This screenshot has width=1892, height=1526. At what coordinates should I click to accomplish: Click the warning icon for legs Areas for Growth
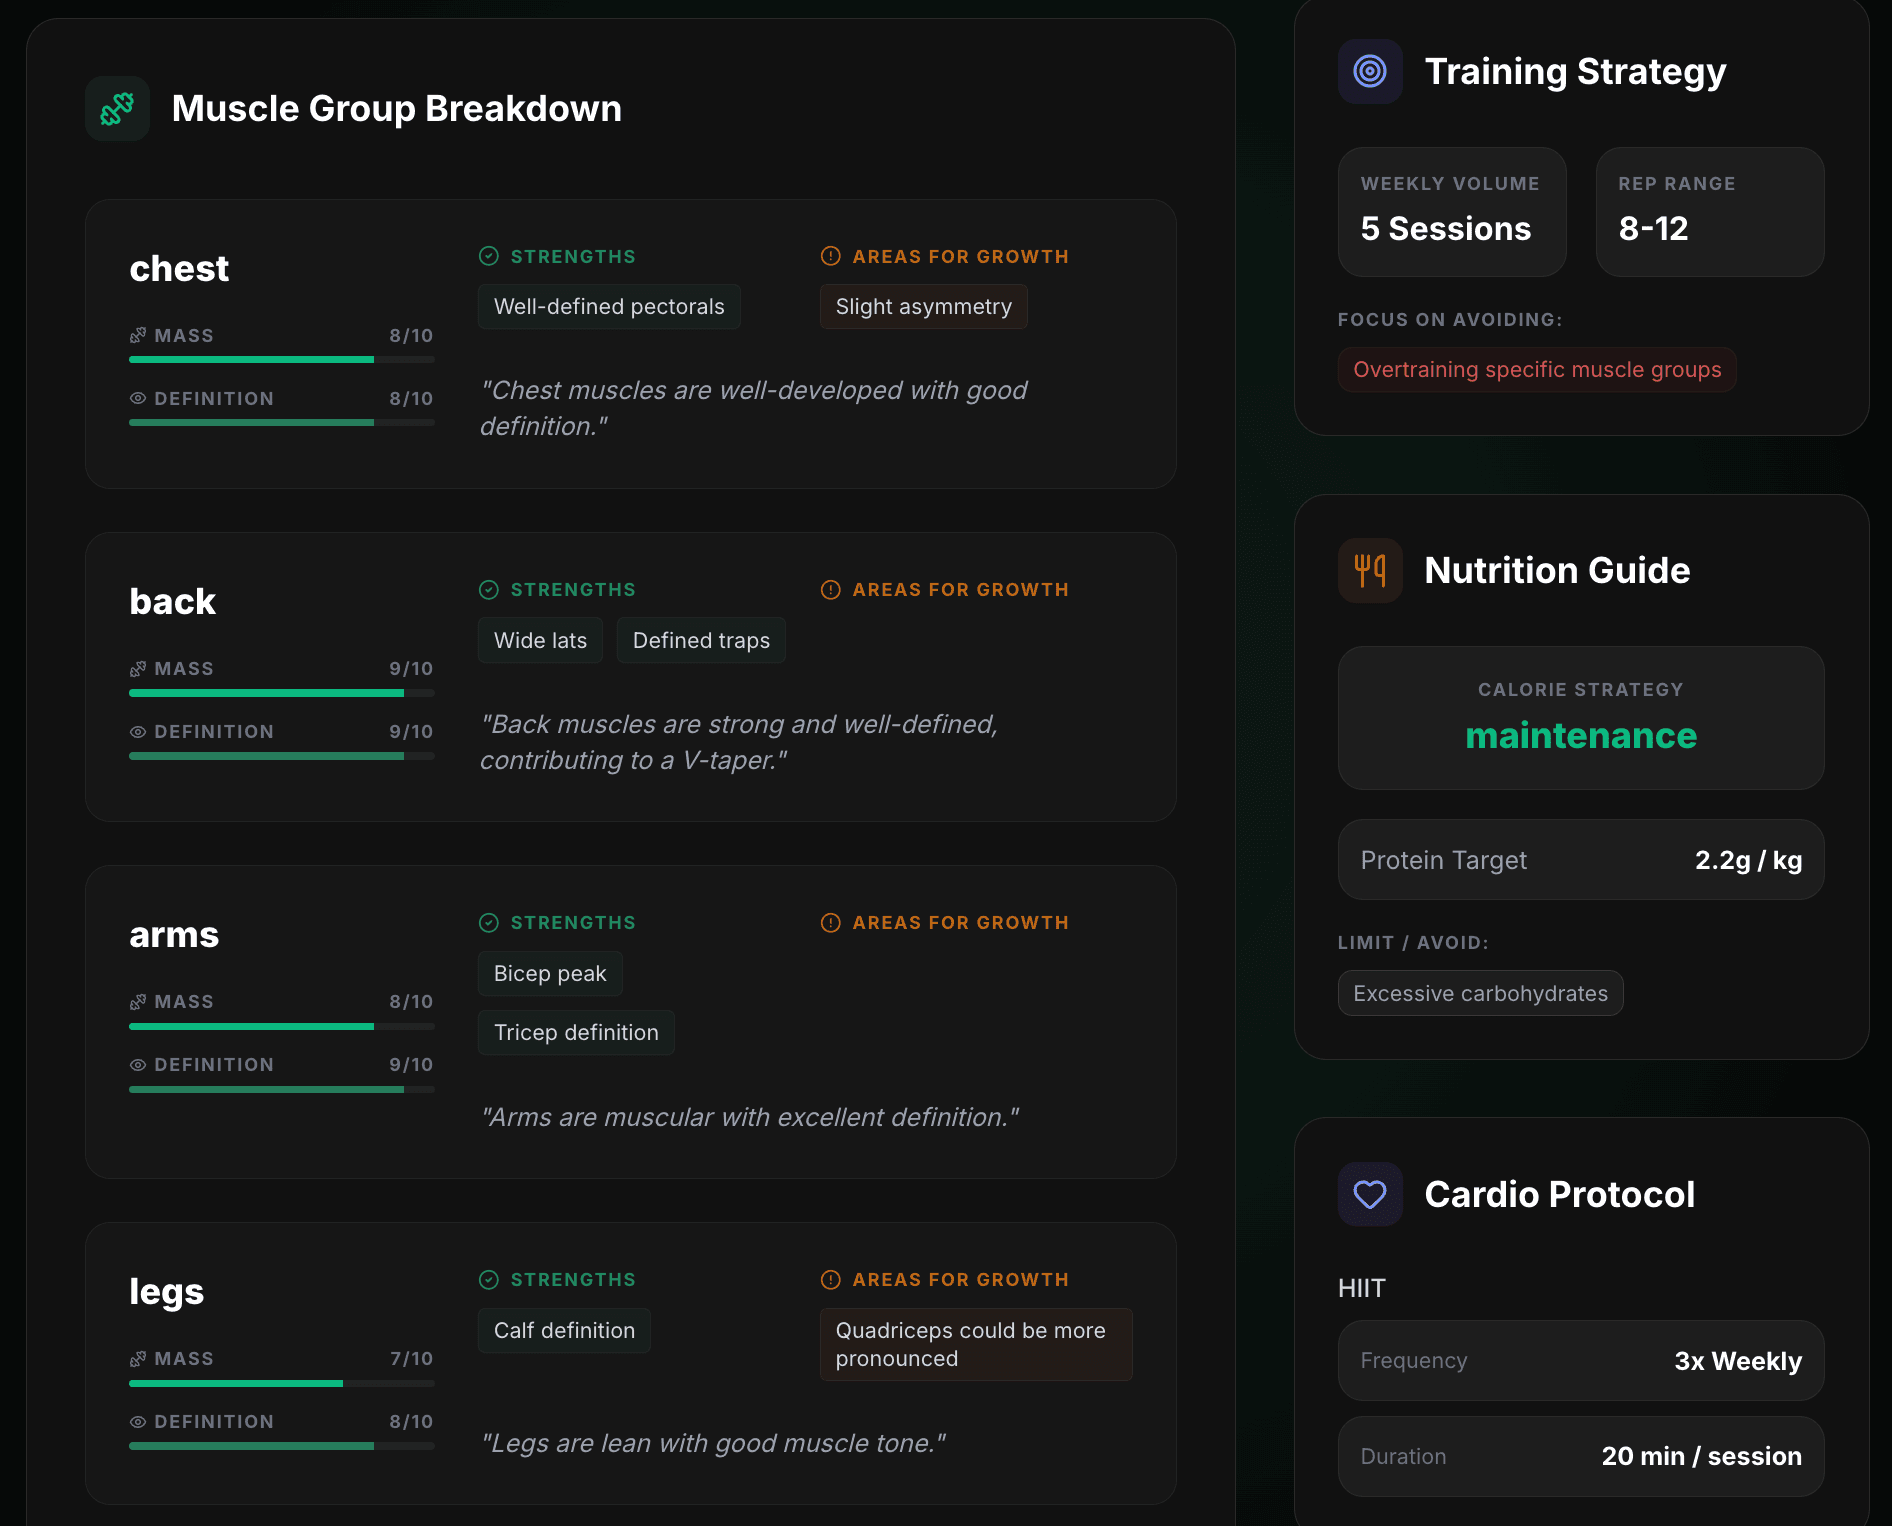pos(830,1280)
